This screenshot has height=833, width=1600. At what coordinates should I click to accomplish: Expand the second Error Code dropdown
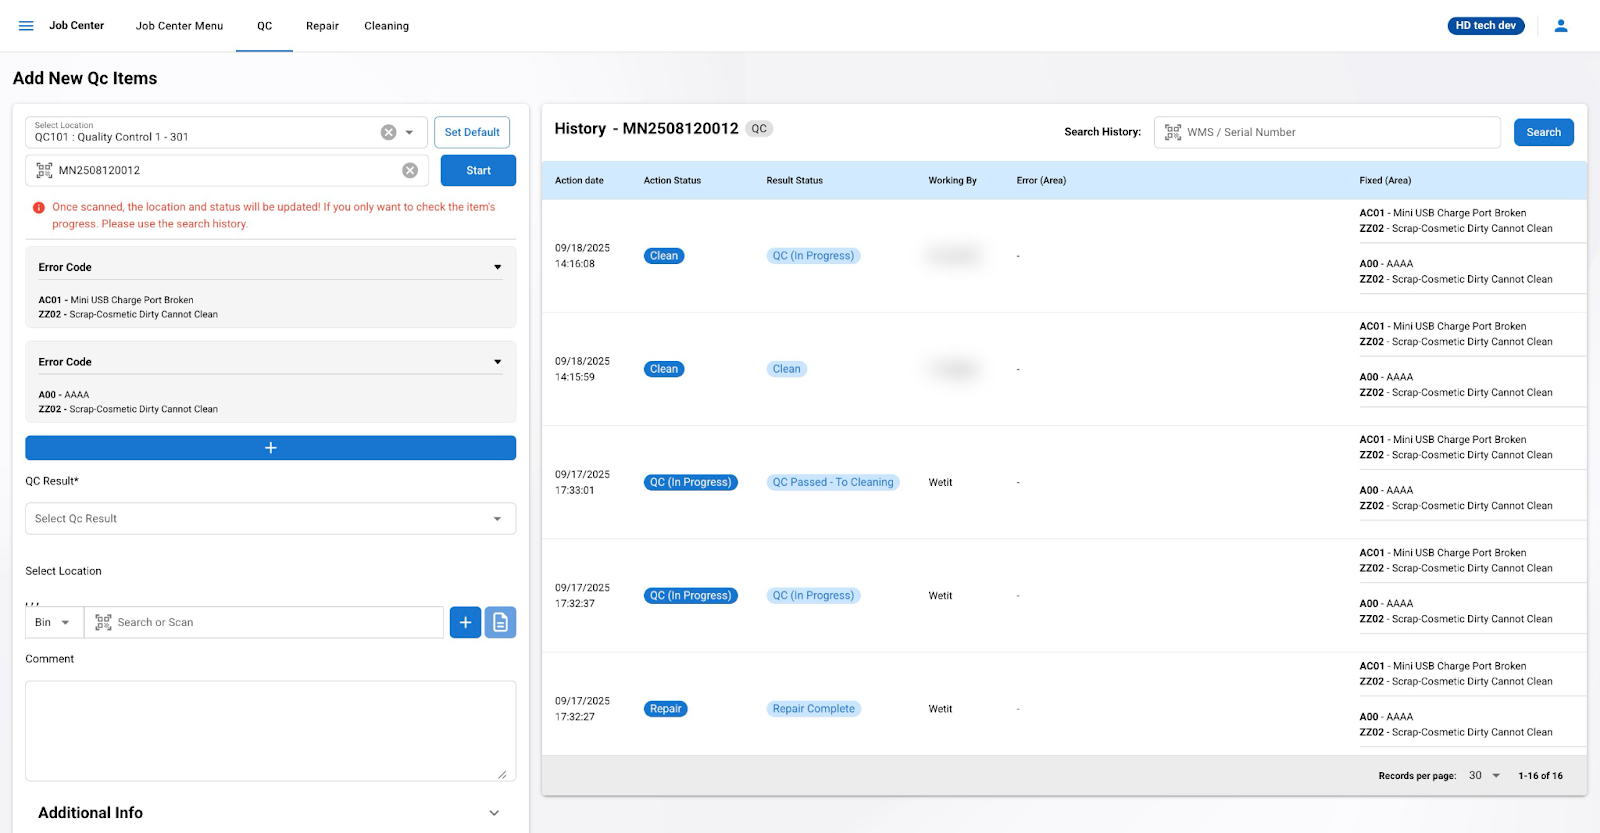click(497, 362)
